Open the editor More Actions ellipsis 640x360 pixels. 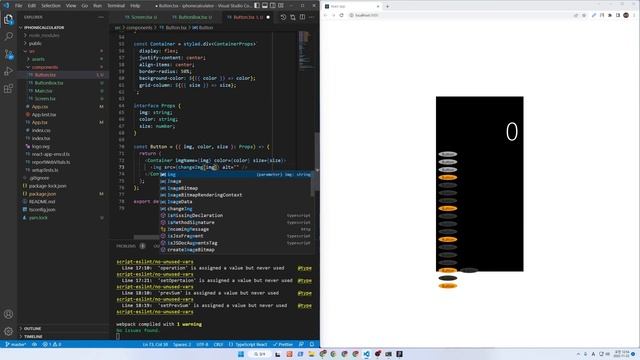[x=311, y=17]
